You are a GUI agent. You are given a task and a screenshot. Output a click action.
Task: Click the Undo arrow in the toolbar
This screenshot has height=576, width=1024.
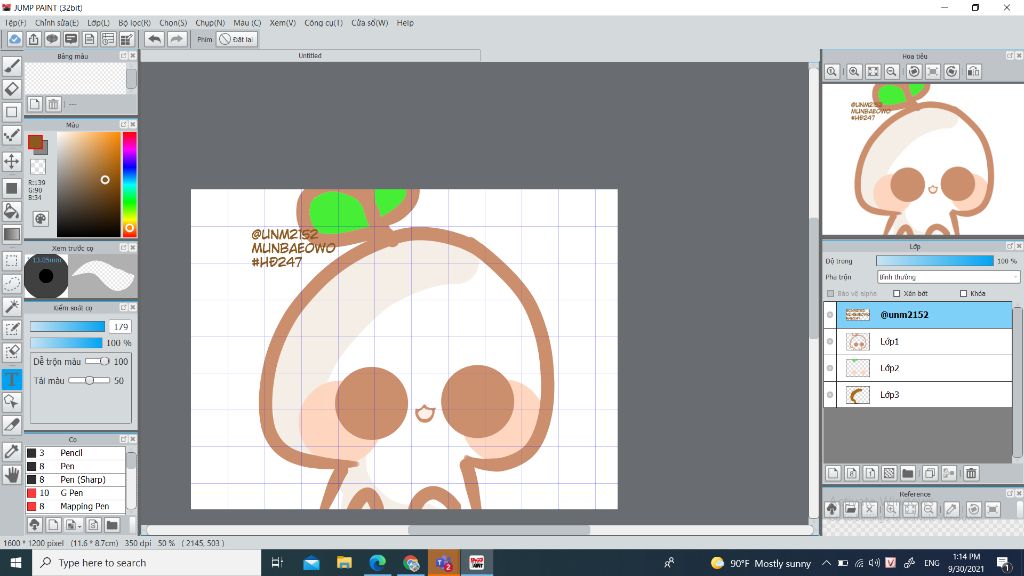coord(154,39)
